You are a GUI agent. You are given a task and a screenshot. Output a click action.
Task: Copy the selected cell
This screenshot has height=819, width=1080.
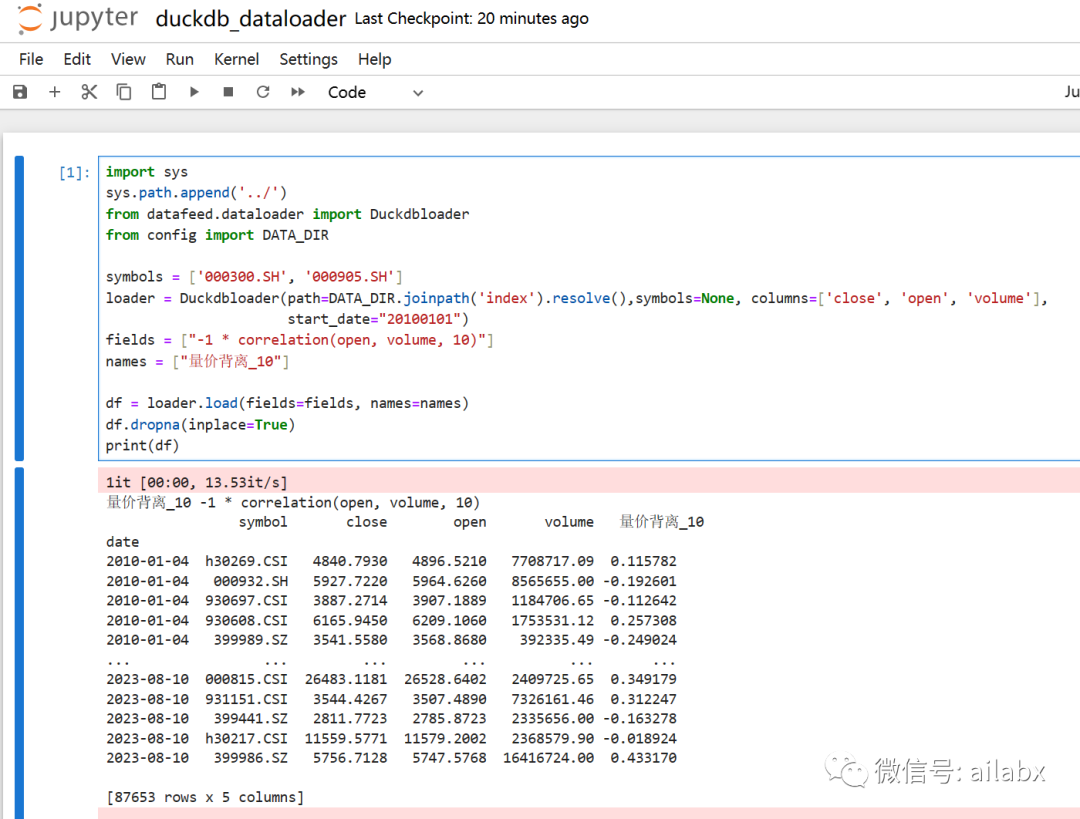tap(124, 92)
